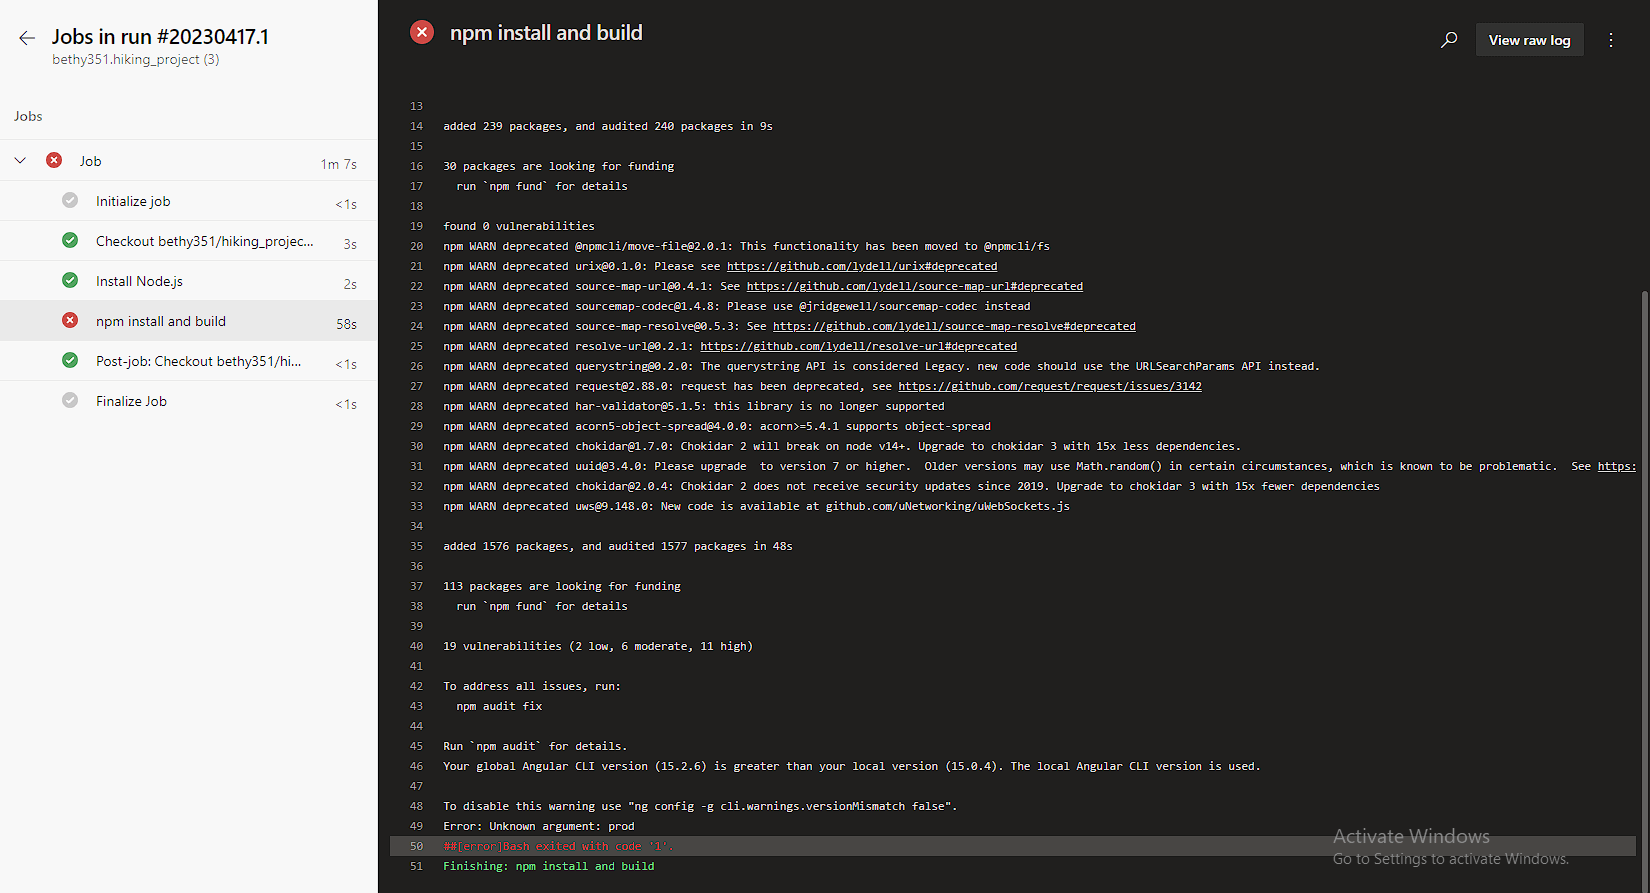The height and width of the screenshot is (893, 1650).
Task: Click the red failure icon on the Job row
Action: [52, 160]
